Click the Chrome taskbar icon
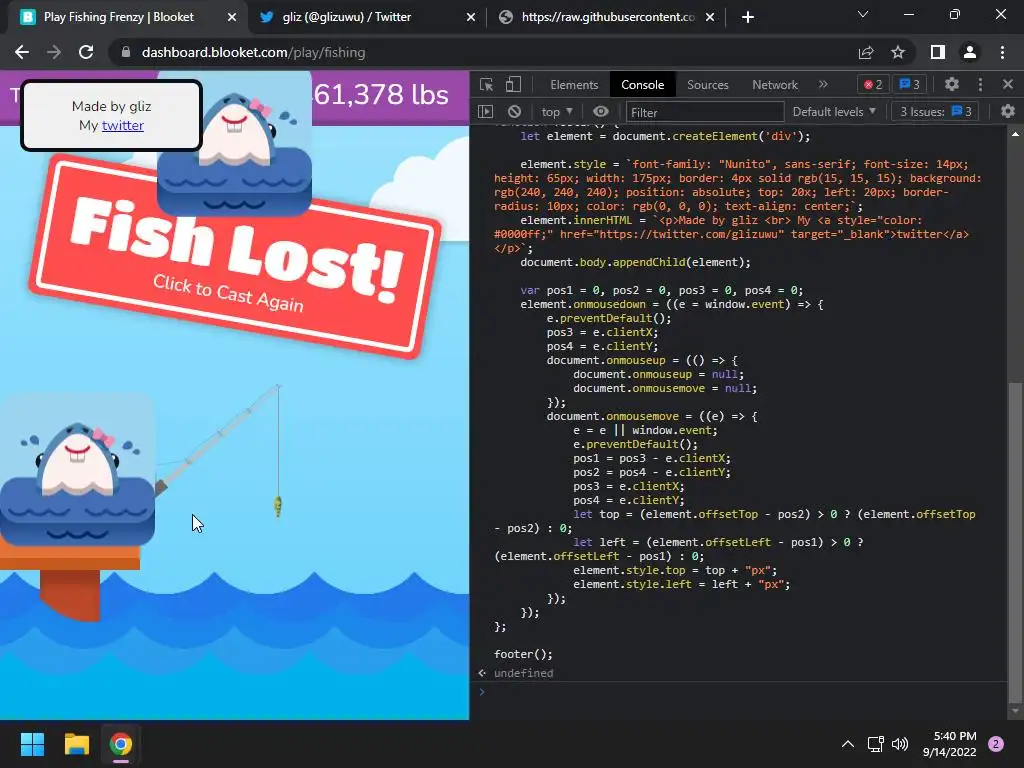 click(x=121, y=744)
